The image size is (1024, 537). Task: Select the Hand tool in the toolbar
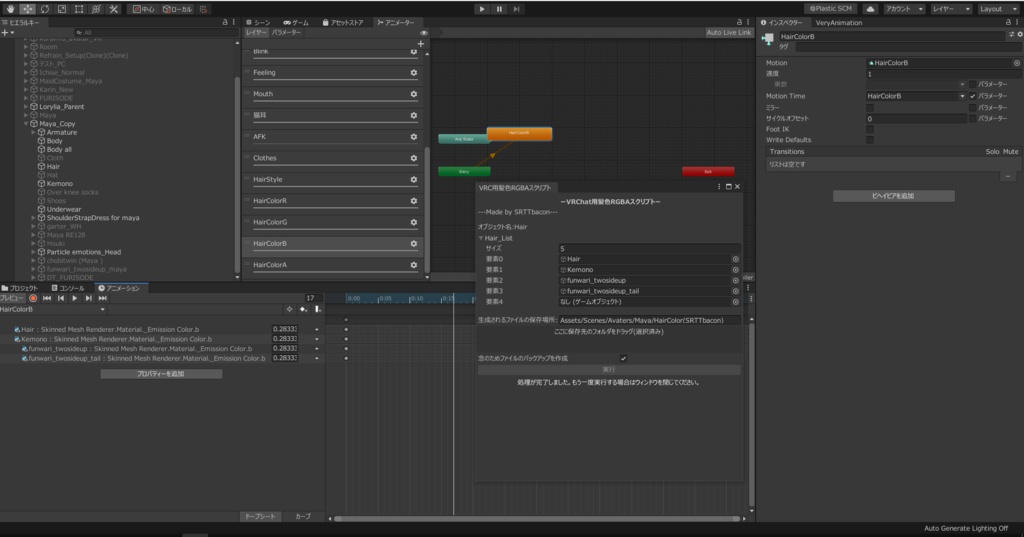coord(10,9)
